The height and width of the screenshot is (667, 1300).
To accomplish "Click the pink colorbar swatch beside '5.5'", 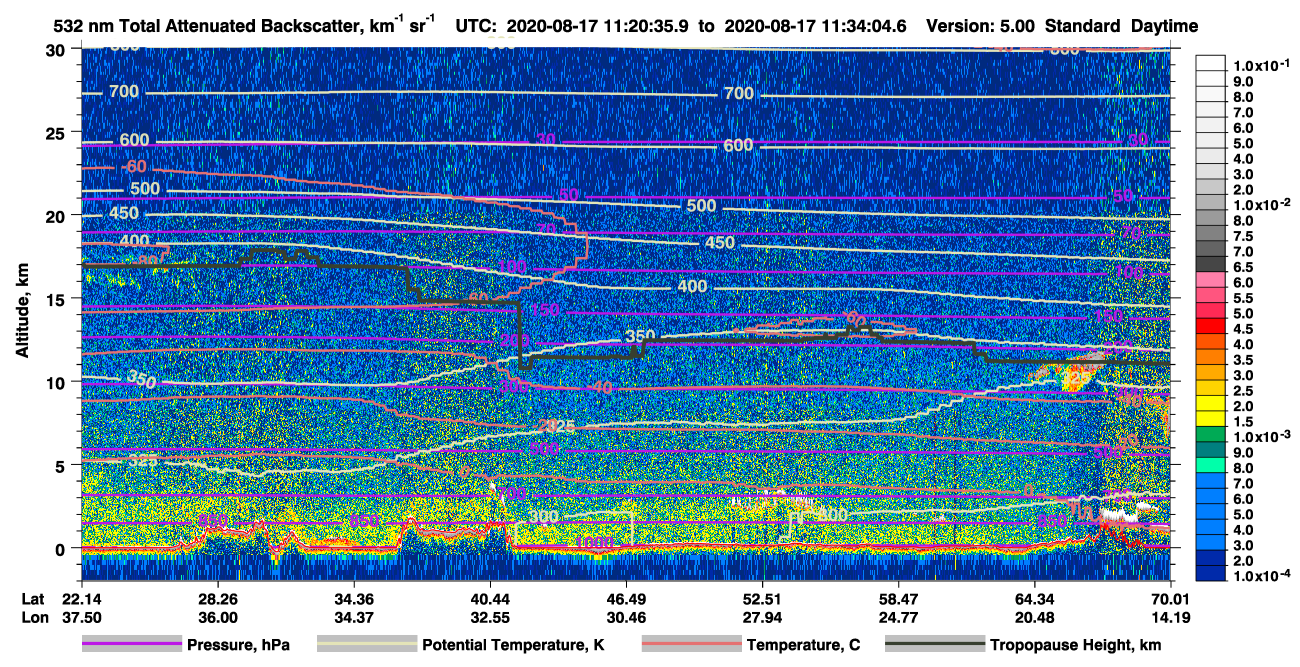I will tap(1210, 297).
